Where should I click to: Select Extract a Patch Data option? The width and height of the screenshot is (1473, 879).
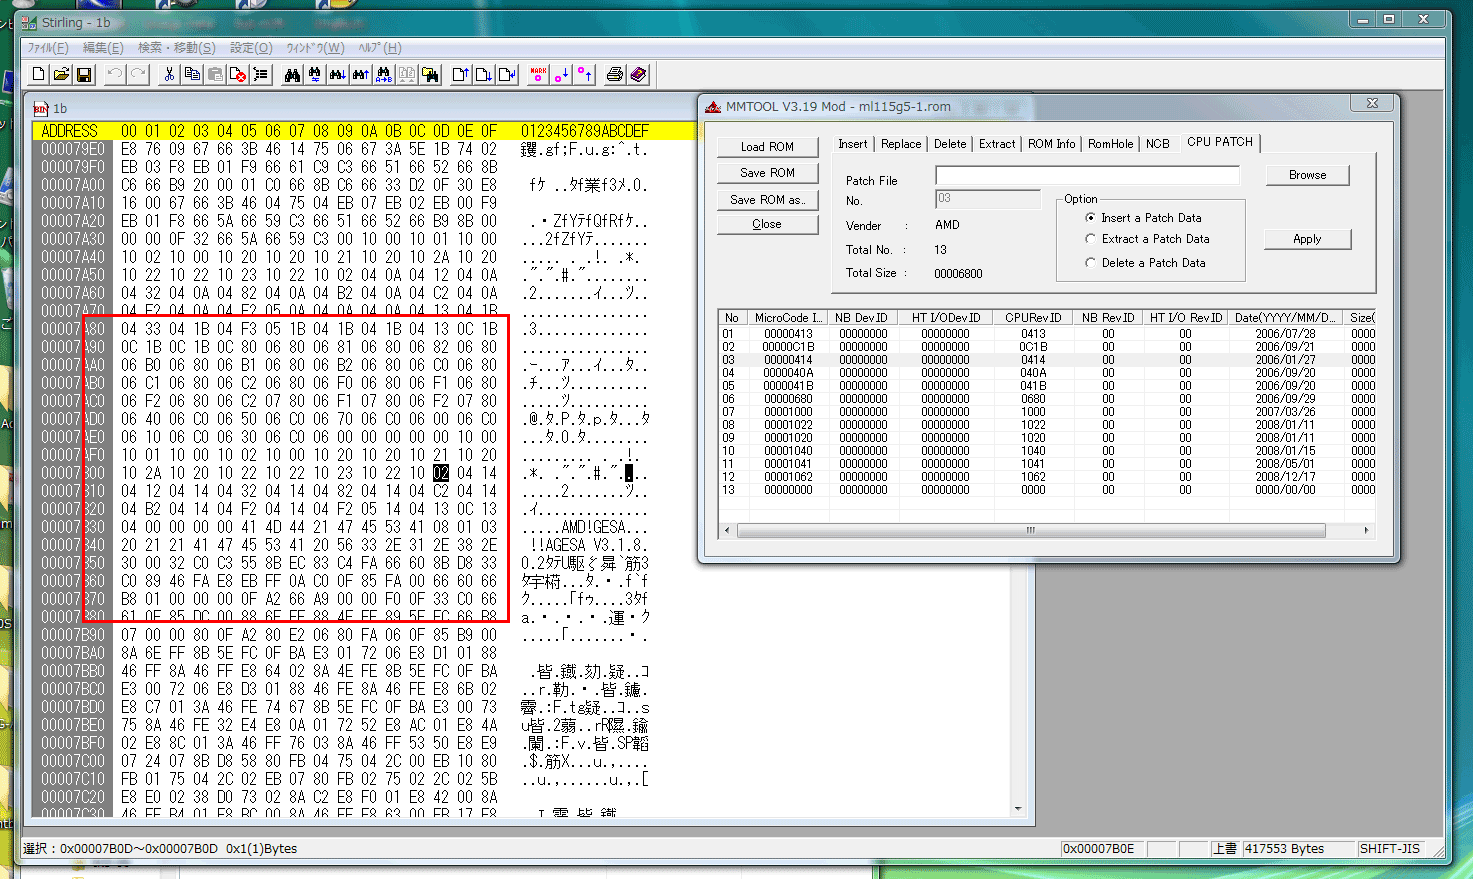(x=1147, y=239)
